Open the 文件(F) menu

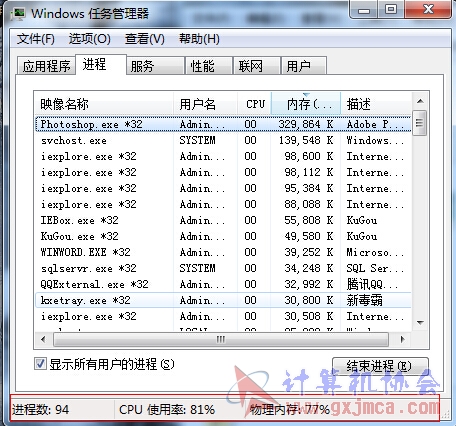tap(36, 39)
